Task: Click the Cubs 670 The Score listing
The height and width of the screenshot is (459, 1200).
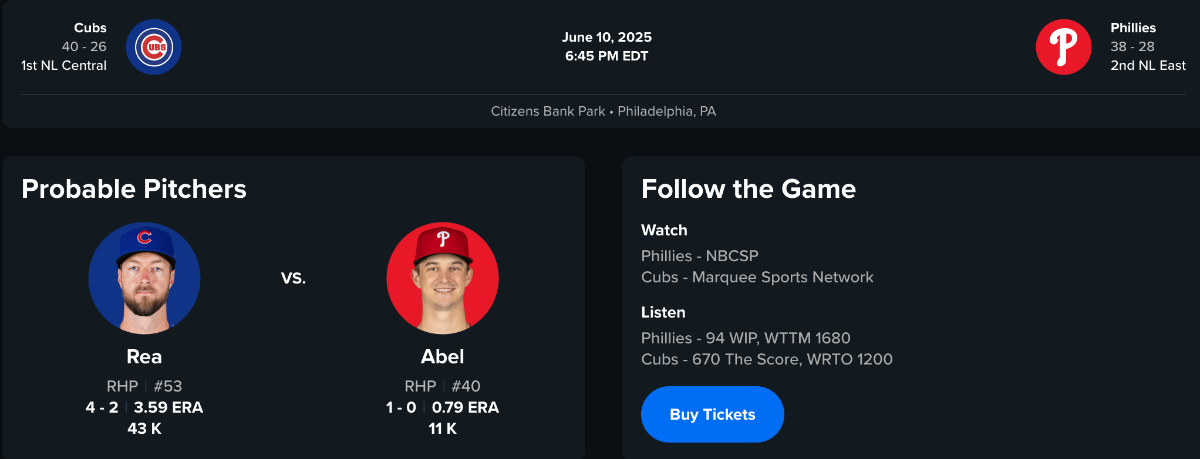Action: pyautogui.click(x=766, y=359)
